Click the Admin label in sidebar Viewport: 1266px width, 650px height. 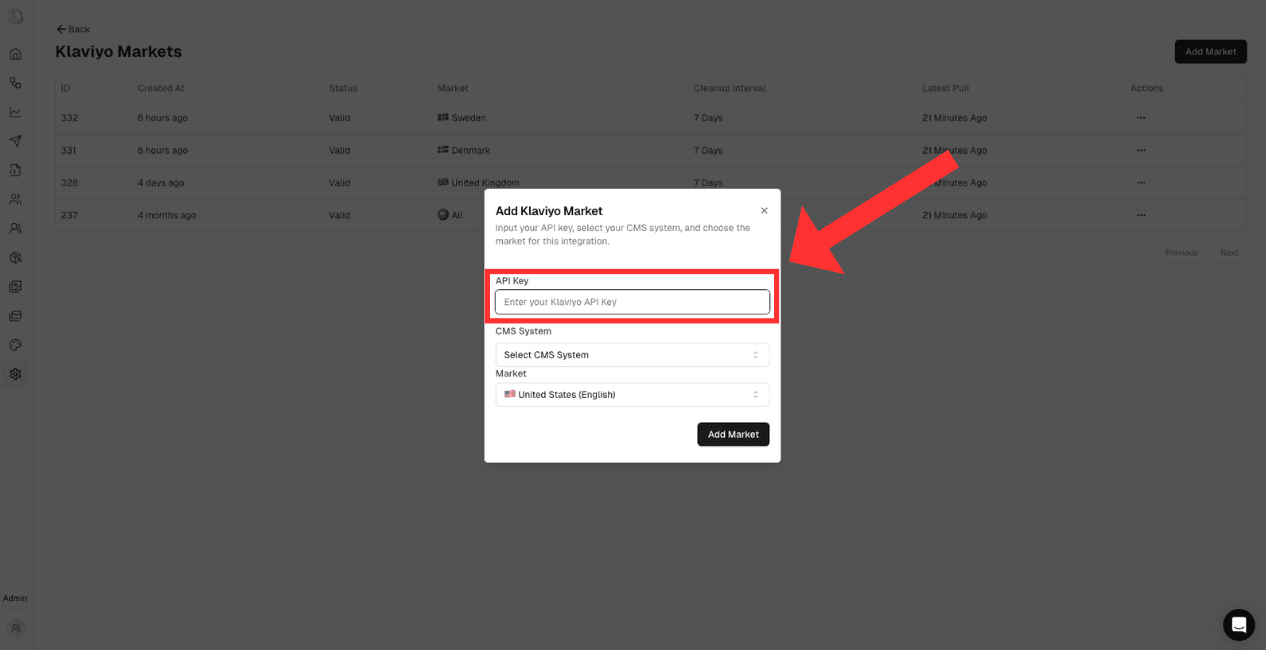tap(15, 598)
